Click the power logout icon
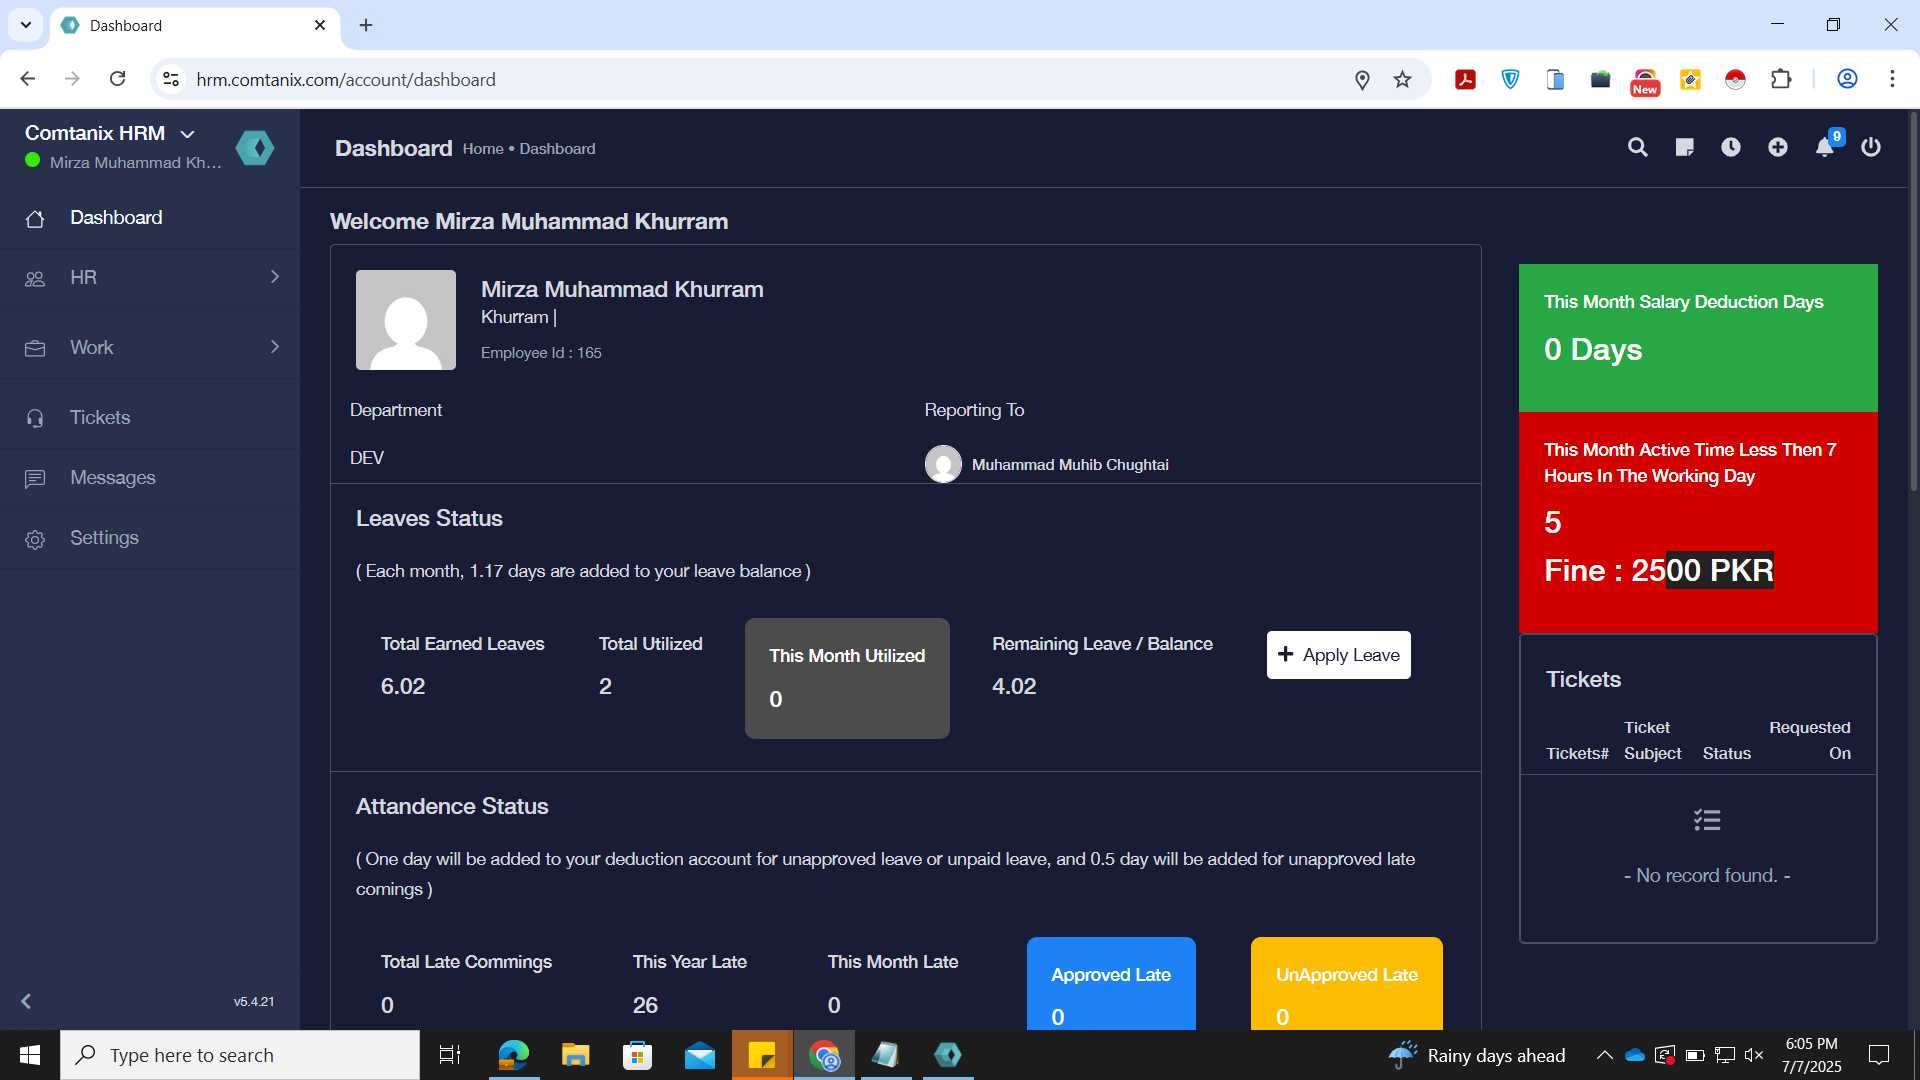 (x=1871, y=148)
